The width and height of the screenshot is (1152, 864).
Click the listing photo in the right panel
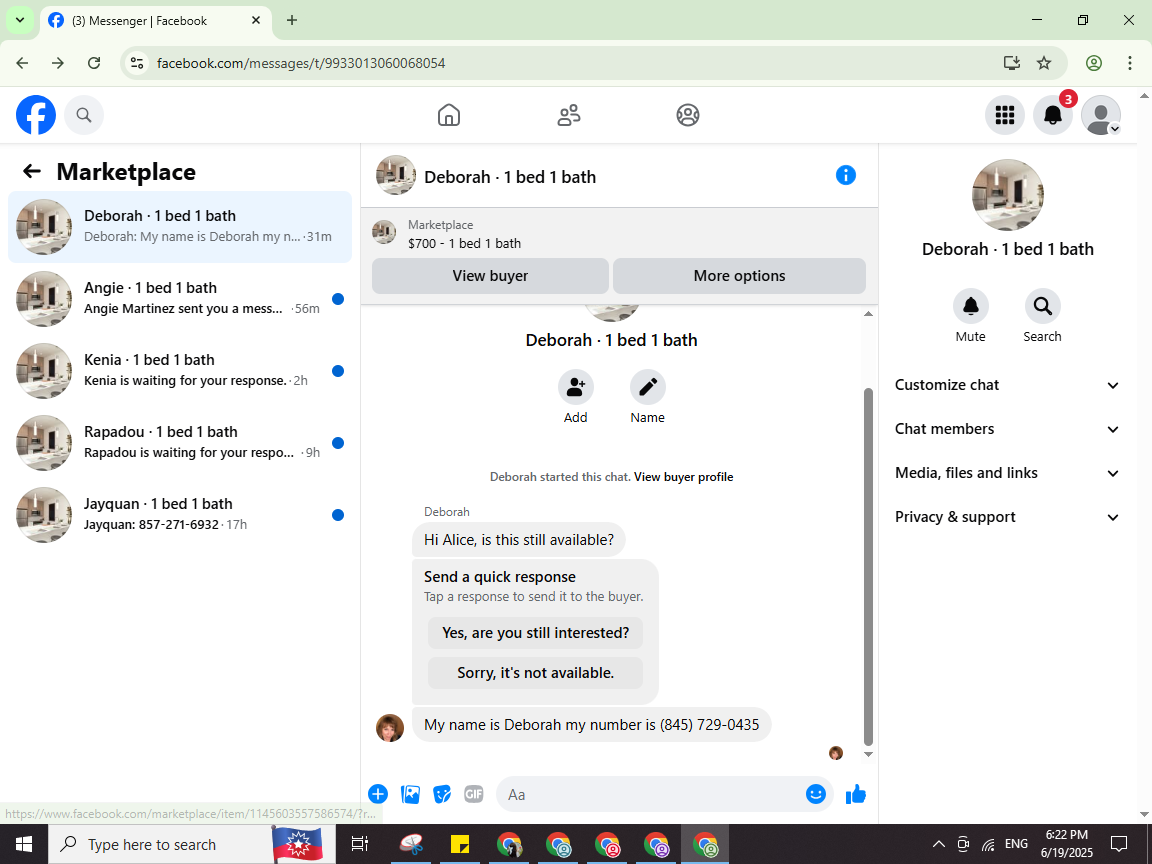(x=1007, y=195)
